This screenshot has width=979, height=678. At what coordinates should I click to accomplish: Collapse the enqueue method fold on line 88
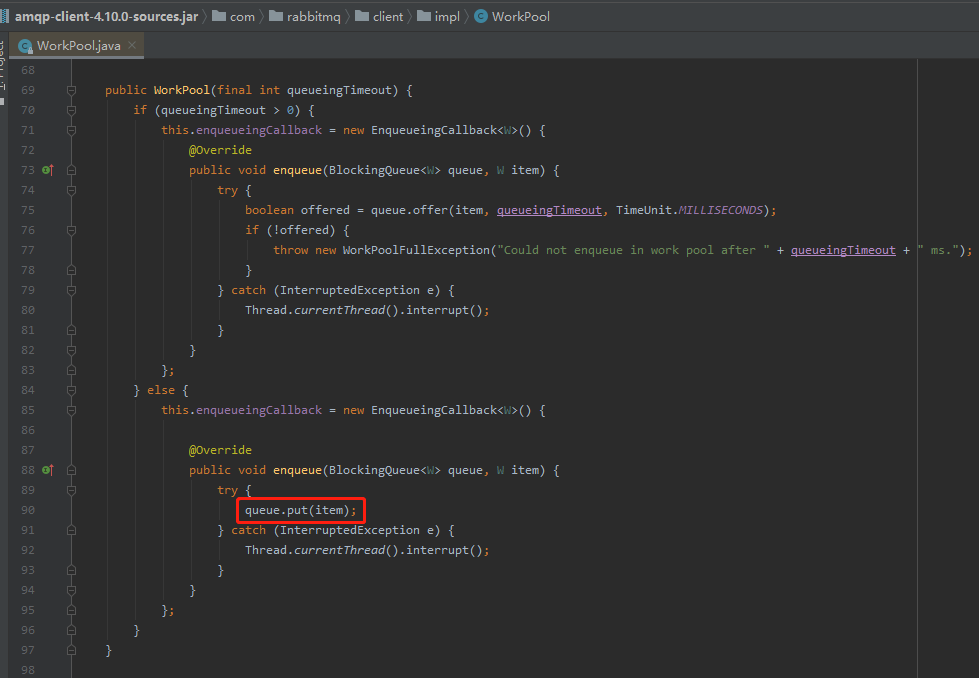[x=71, y=470]
